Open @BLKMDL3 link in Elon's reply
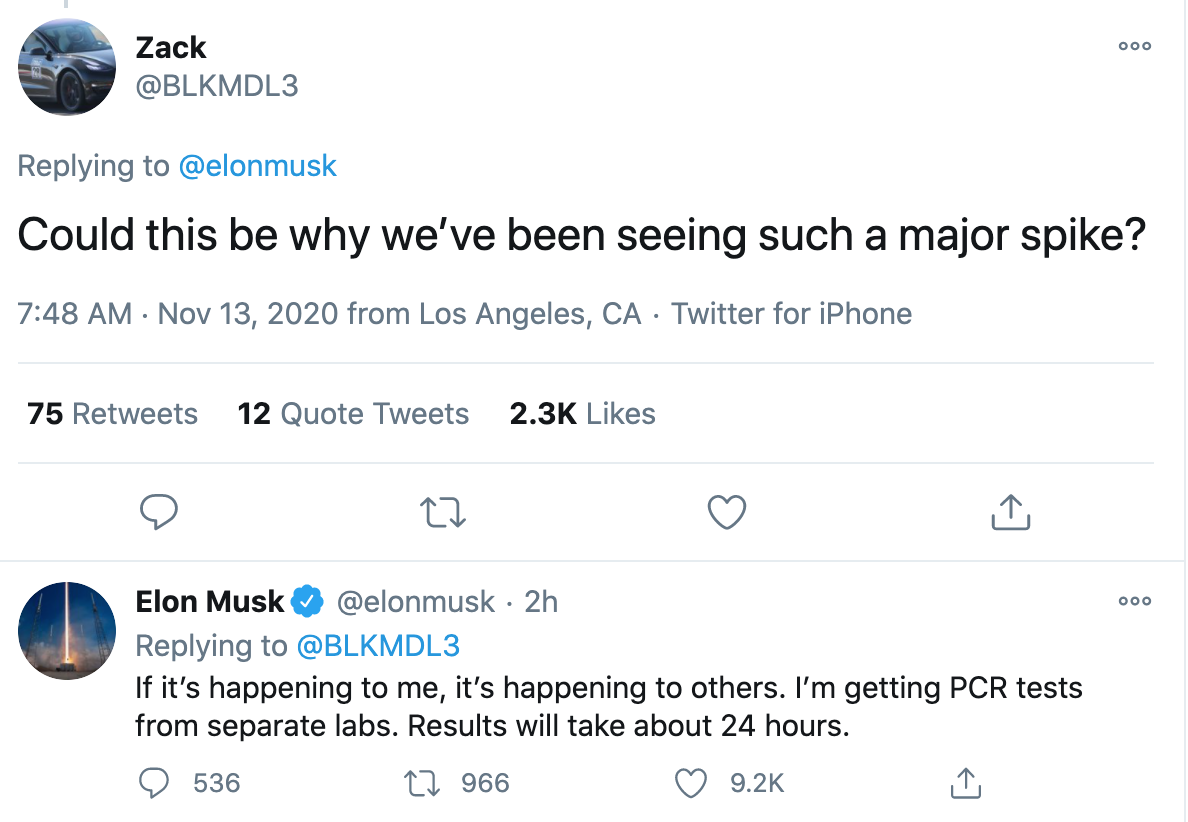Image resolution: width=1188 pixels, height=822 pixels. [378, 646]
